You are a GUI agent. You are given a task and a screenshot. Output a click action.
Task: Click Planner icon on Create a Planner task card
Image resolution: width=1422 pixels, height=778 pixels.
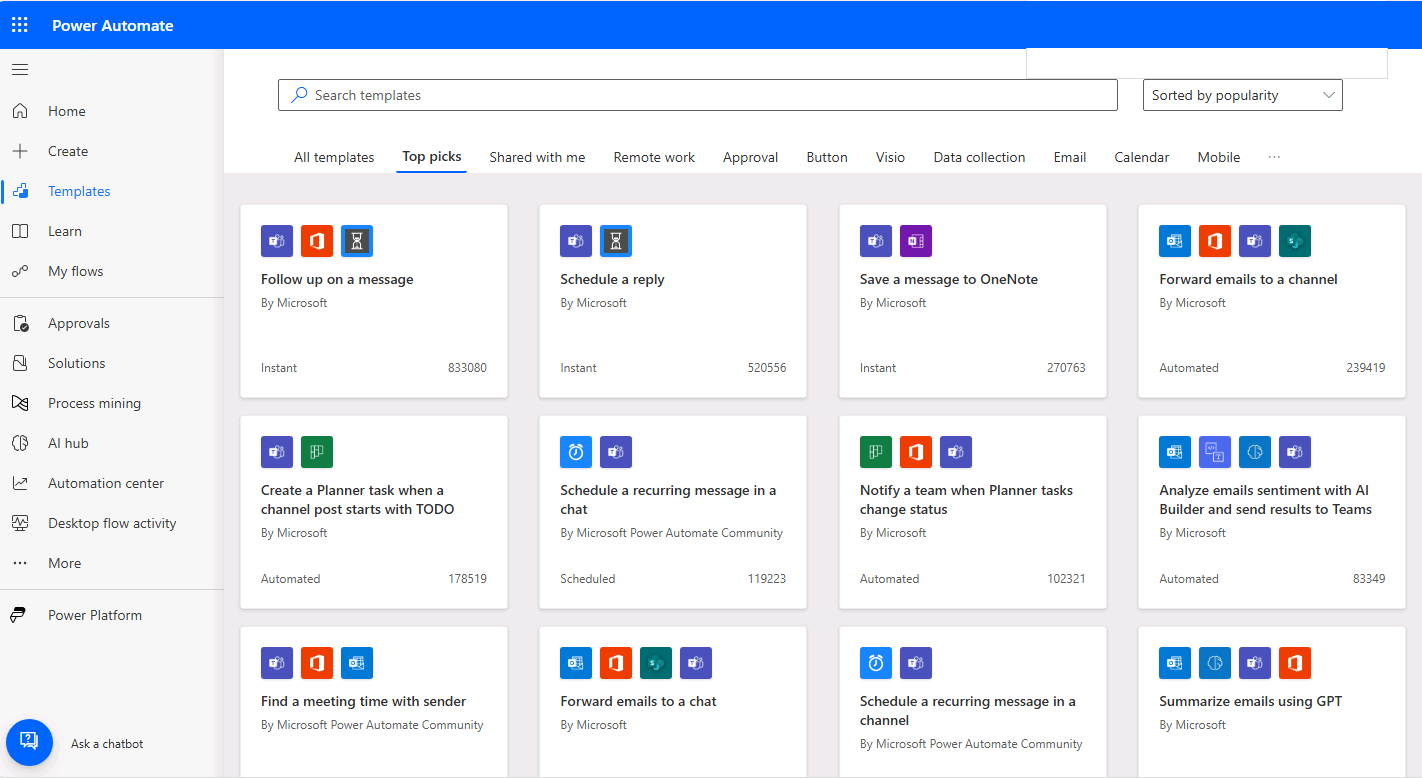pos(317,452)
